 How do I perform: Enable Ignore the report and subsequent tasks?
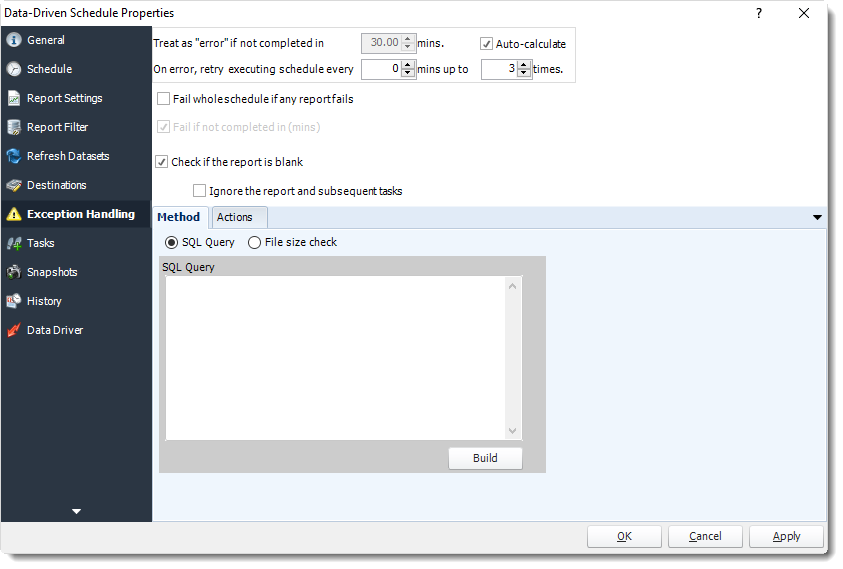(x=199, y=191)
